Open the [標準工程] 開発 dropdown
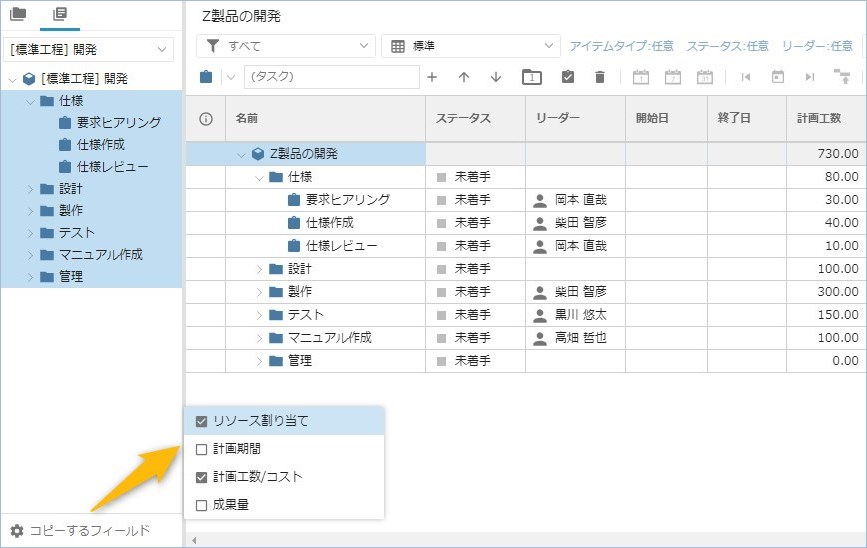Screen dimensions: 867x548 click(x=90, y=49)
